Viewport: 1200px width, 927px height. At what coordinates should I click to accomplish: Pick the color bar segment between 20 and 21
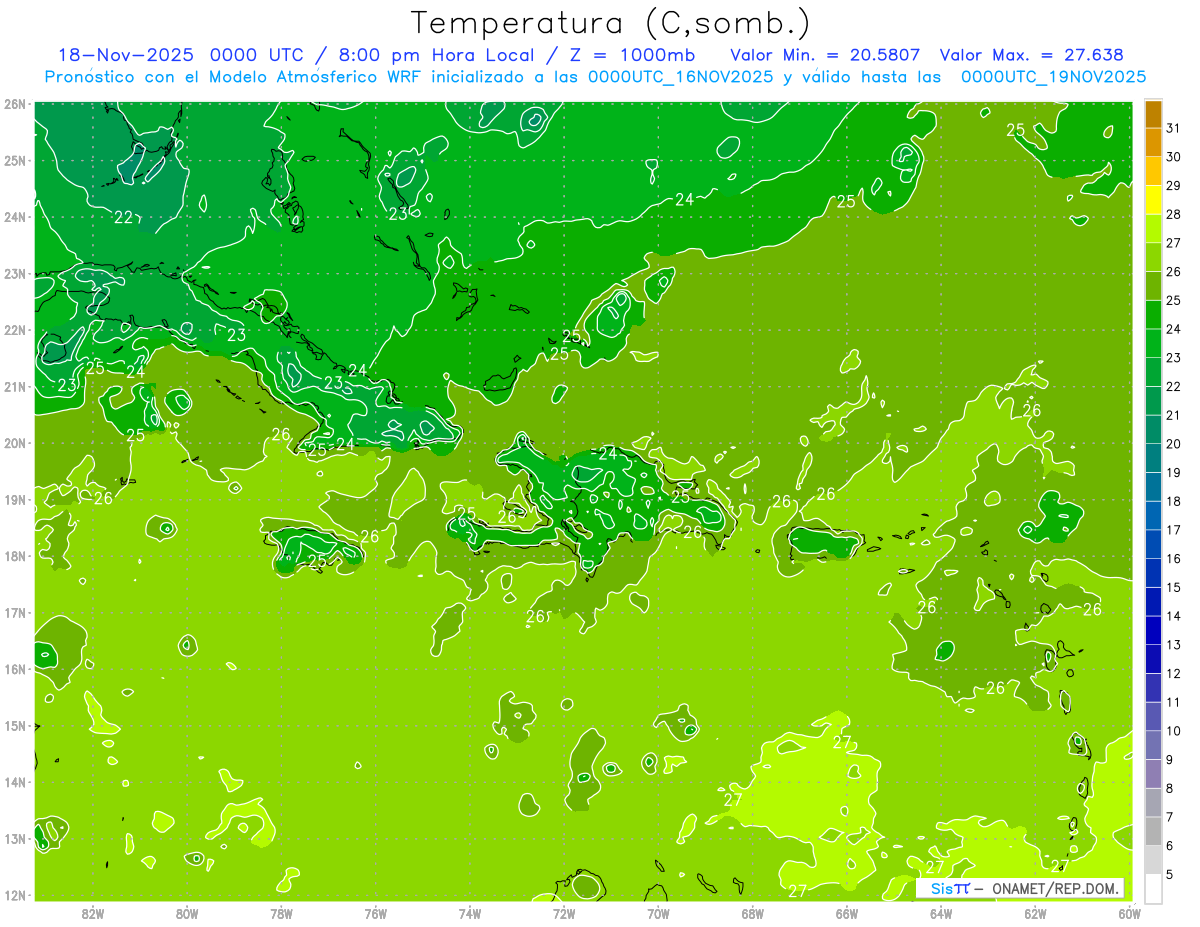(1153, 429)
